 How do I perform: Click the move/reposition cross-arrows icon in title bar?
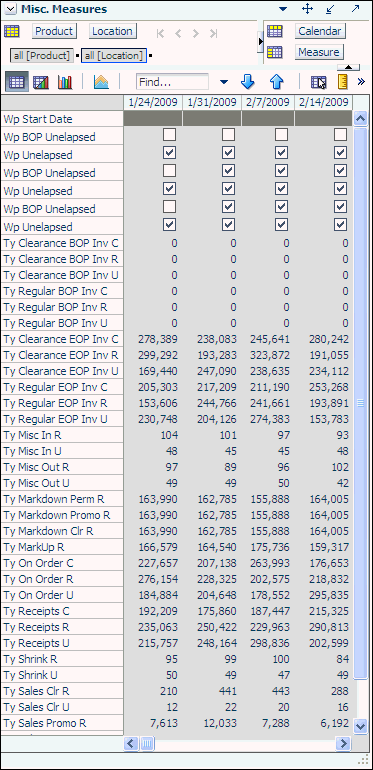(307, 9)
